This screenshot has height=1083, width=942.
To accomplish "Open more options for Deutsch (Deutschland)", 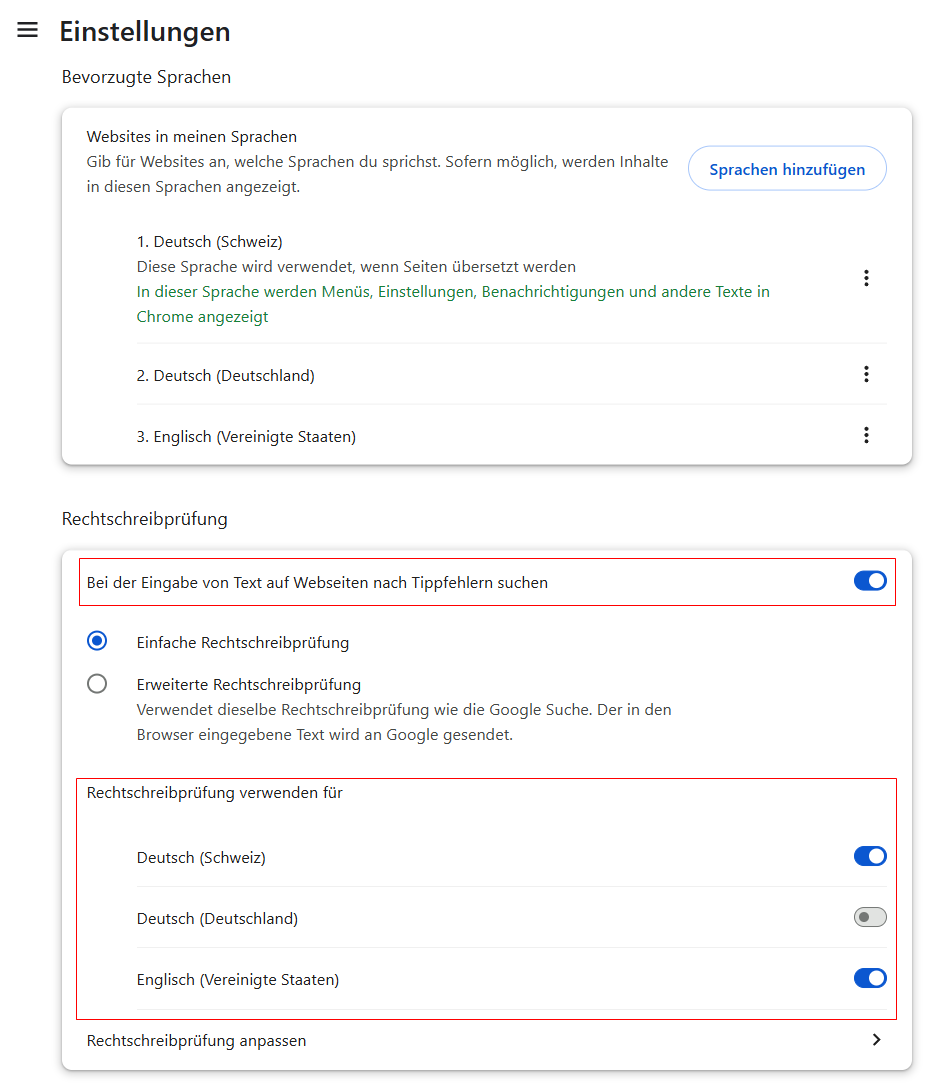I will pyautogui.click(x=866, y=374).
